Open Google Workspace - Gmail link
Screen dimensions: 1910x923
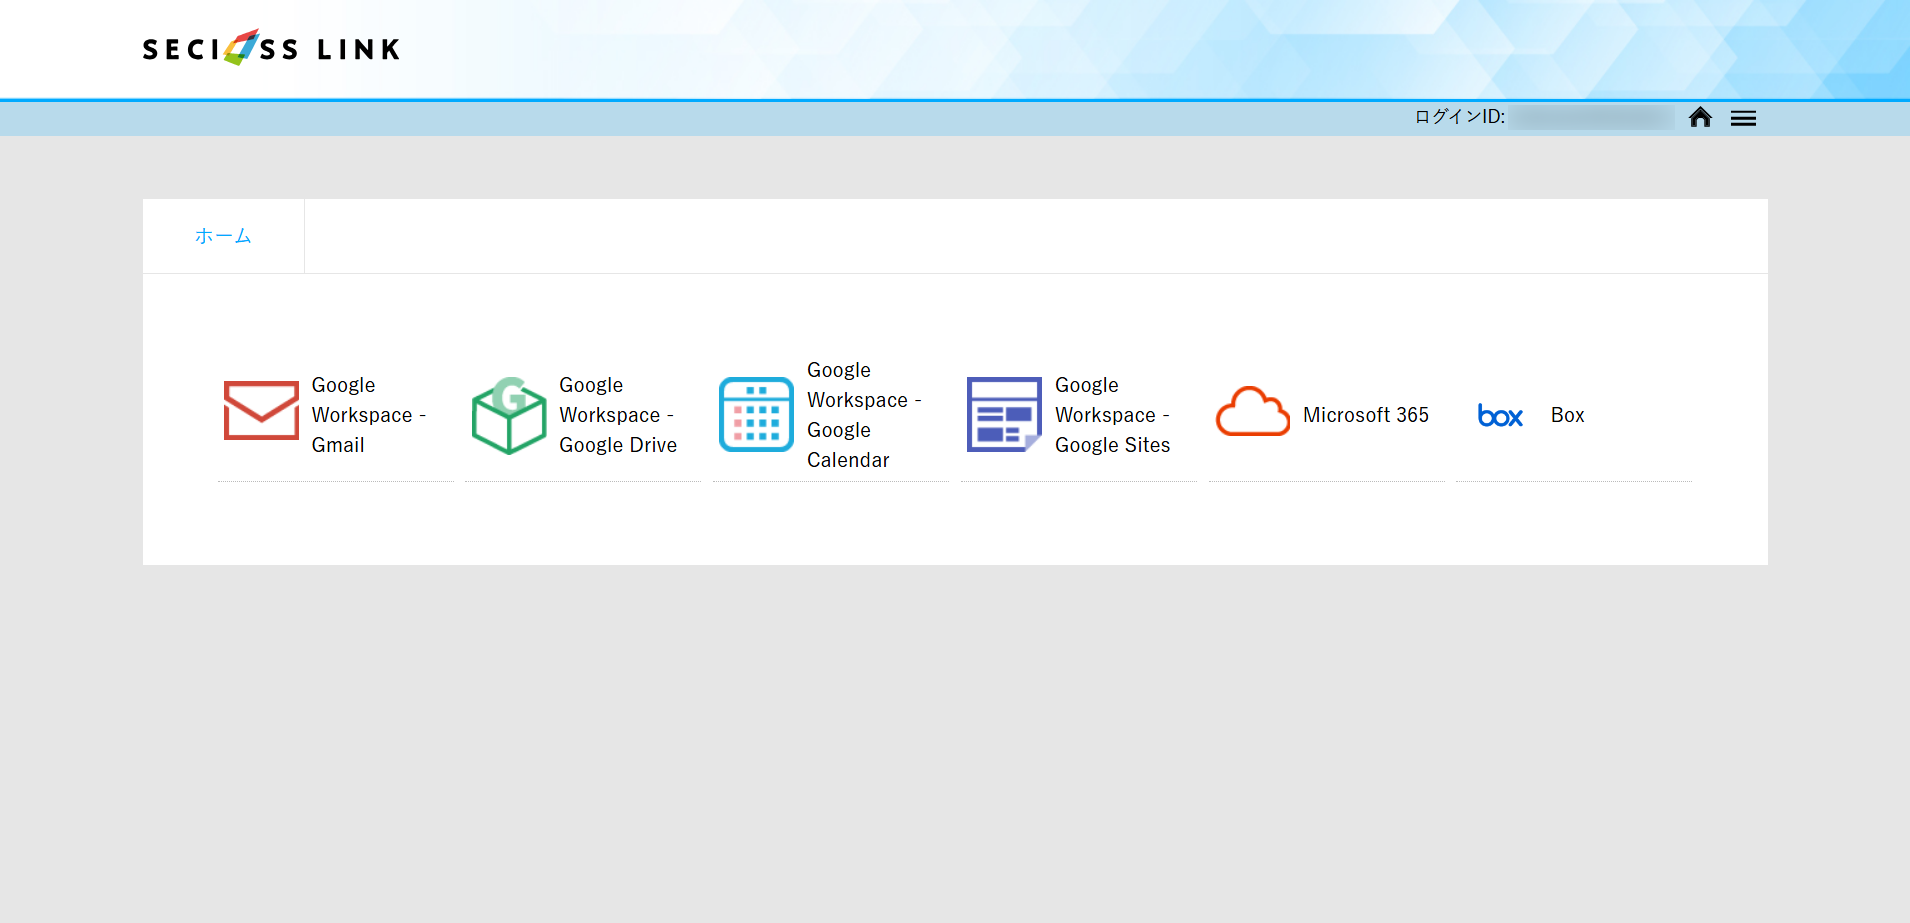click(369, 415)
